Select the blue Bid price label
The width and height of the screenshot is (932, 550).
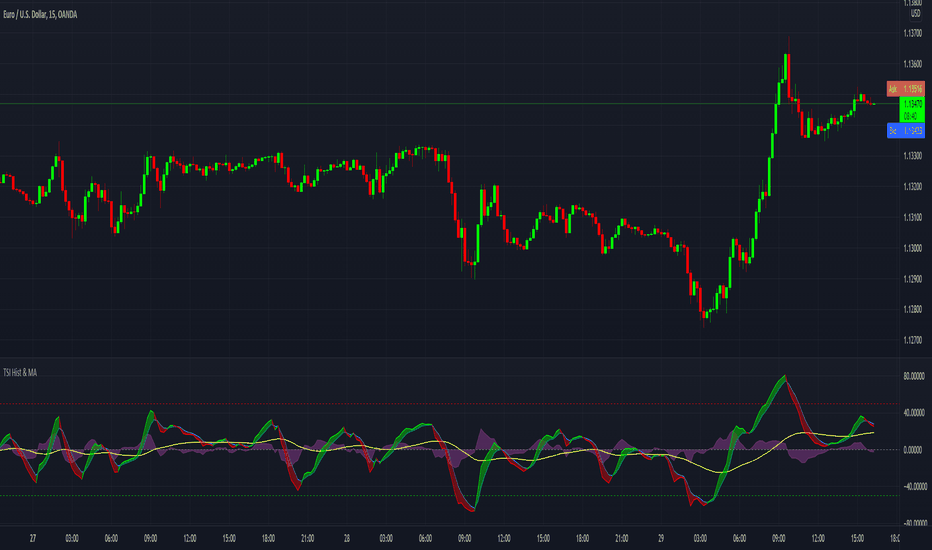pyautogui.click(x=905, y=130)
